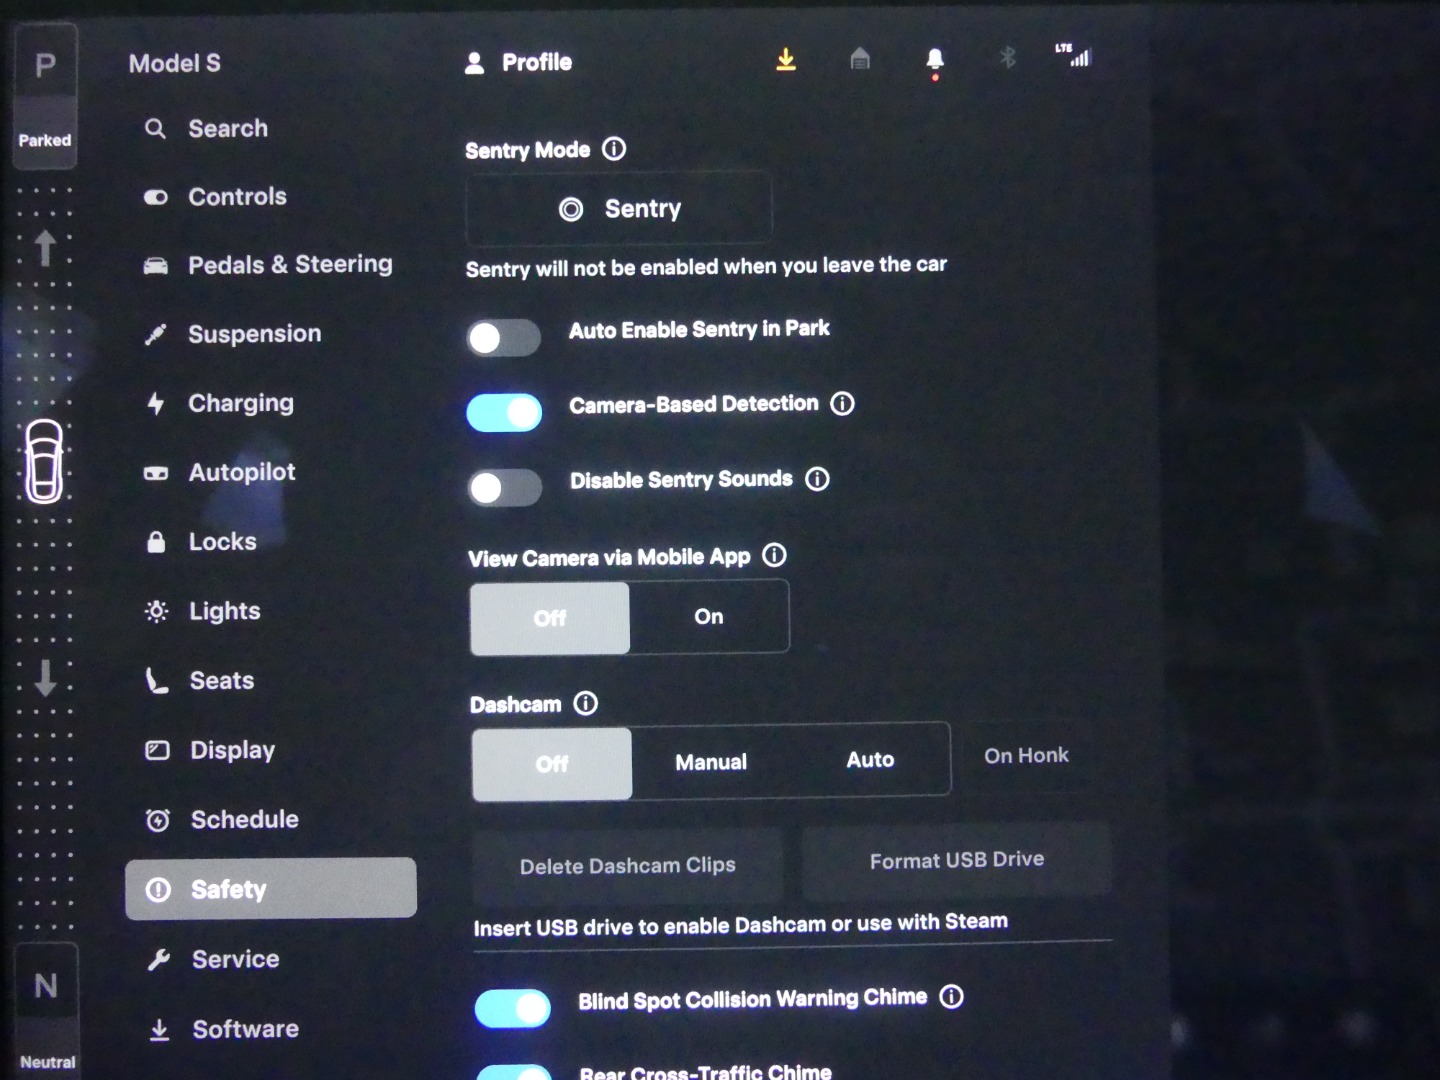This screenshot has width=1440, height=1080.
Task: Click the info icon next to Sentry Mode
Action: [x=614, y=150]
